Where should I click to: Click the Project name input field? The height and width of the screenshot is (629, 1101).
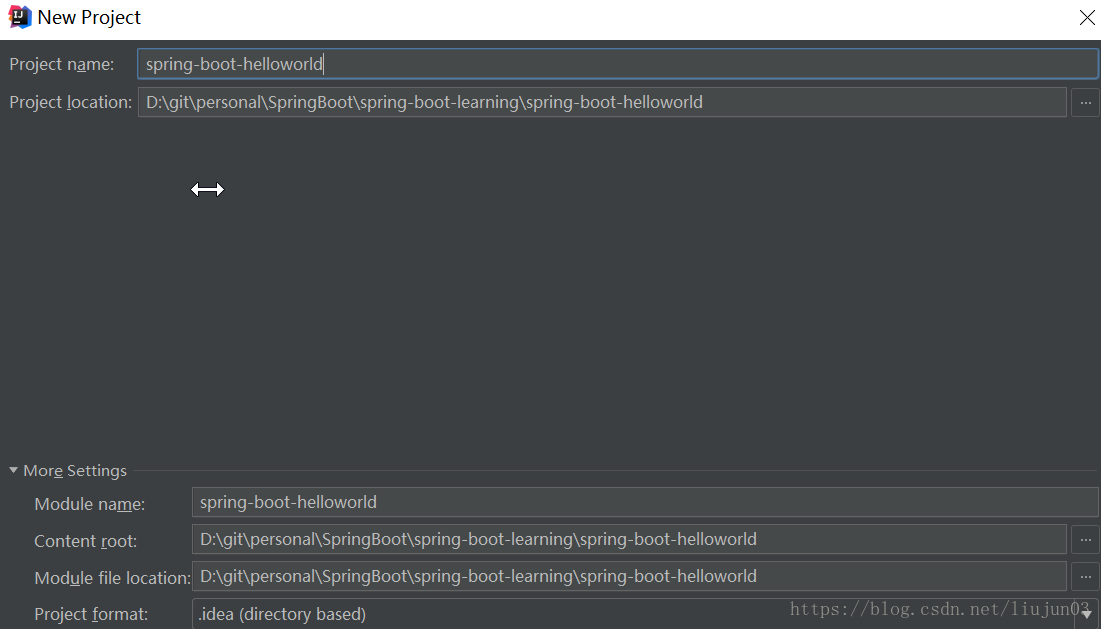pyautogui.click(x=618, y=64)
